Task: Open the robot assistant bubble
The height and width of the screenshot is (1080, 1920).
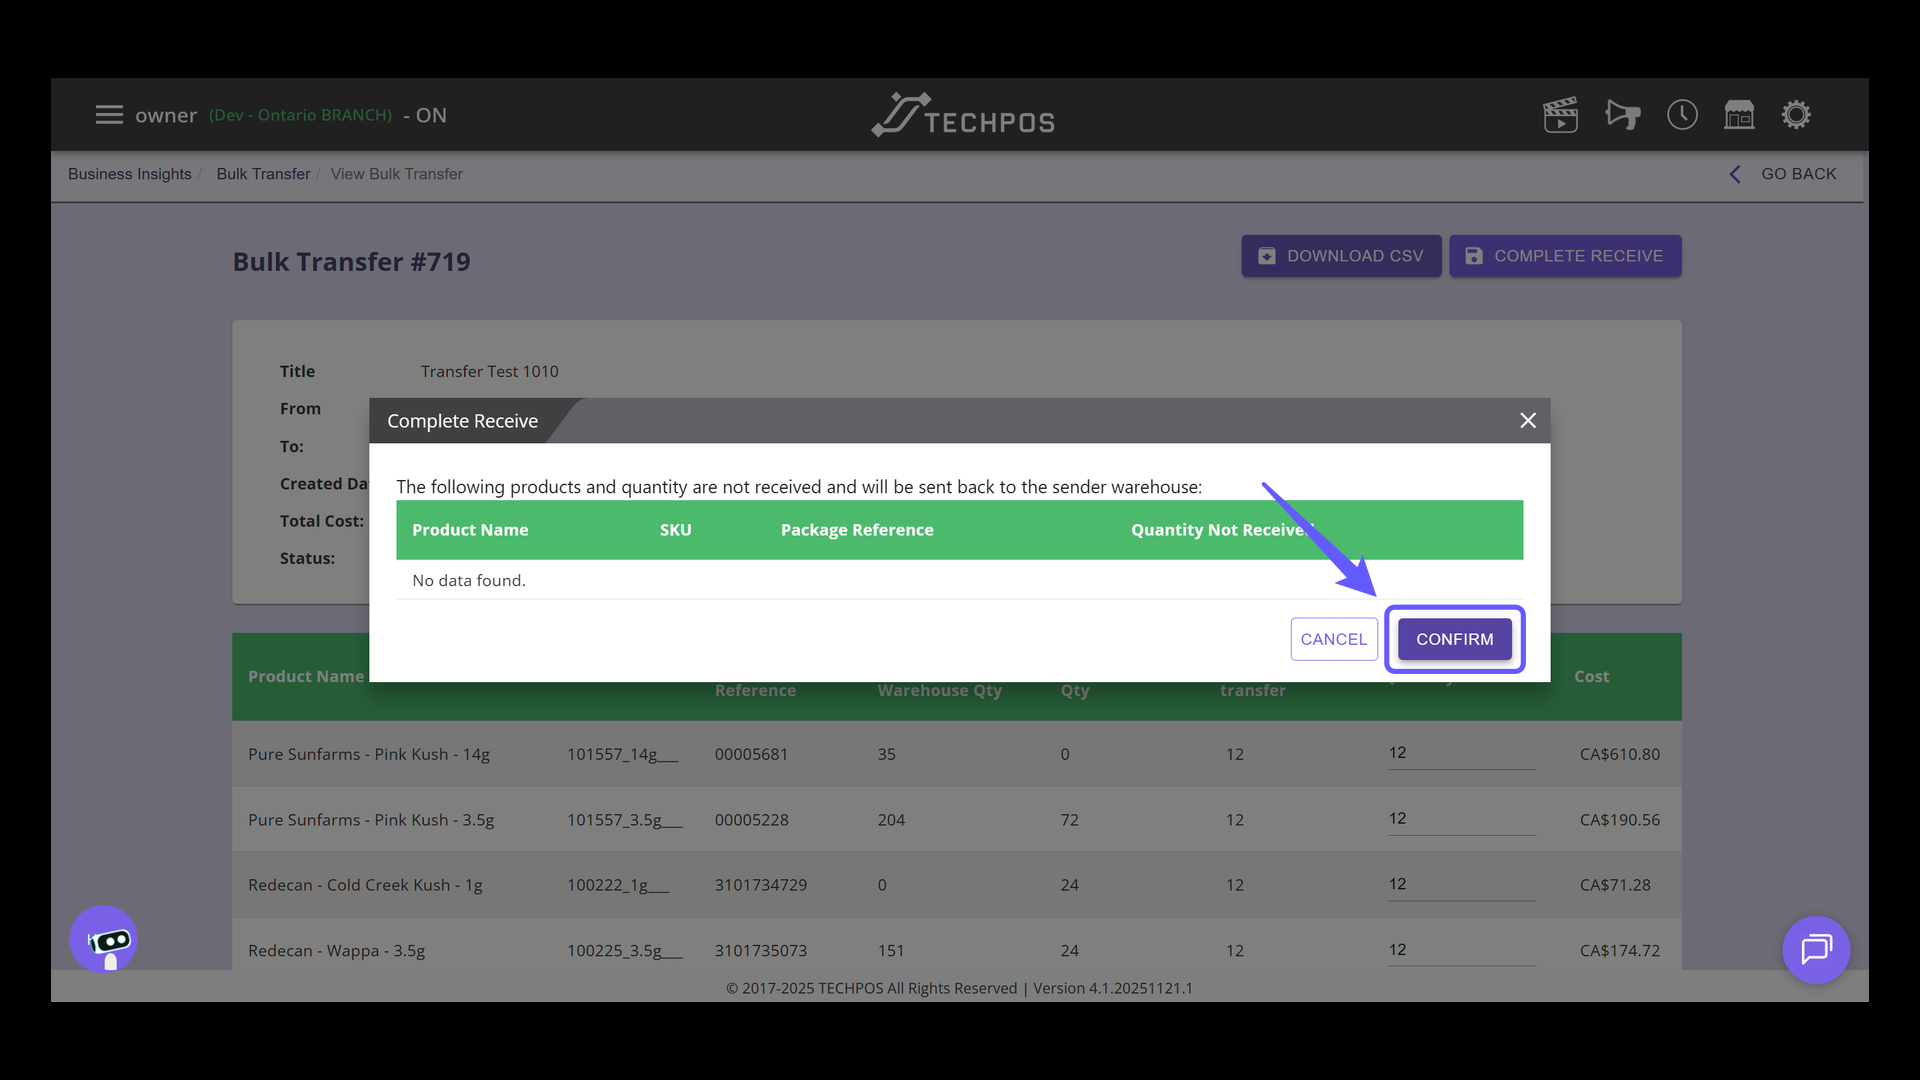Action: pos(104,940)
